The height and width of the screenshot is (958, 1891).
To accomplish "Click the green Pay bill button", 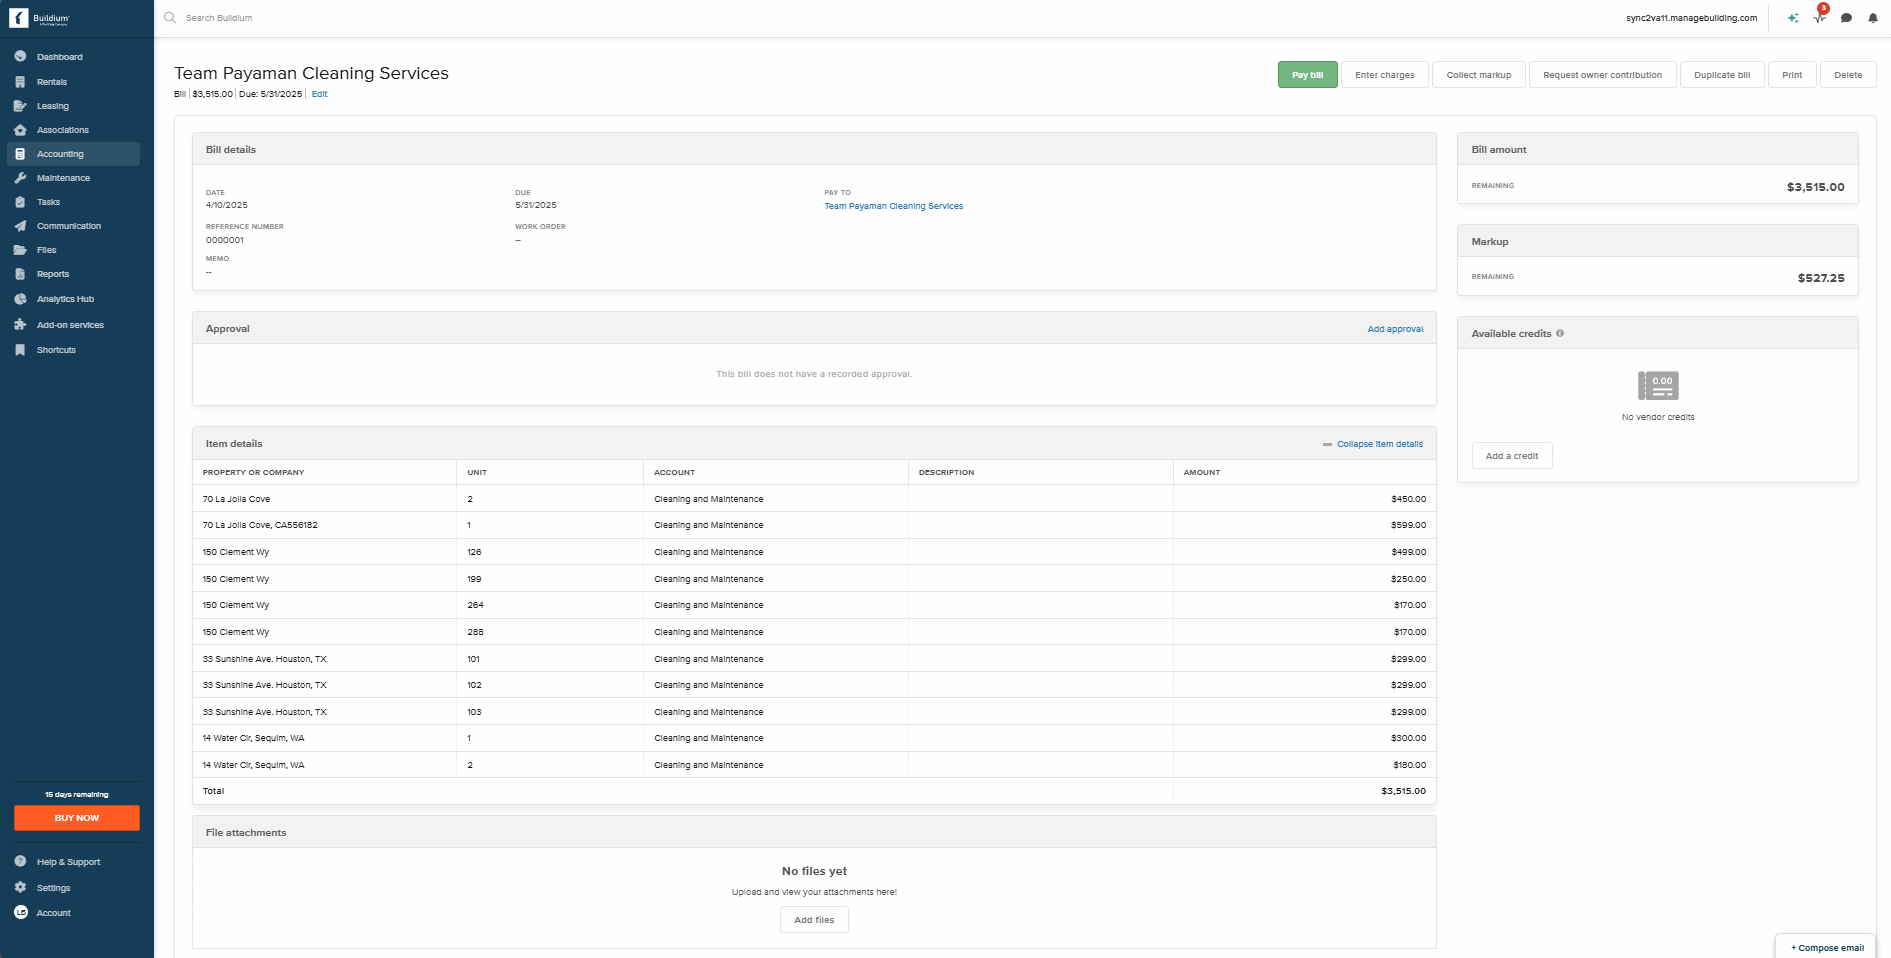I will [x=1307, y=75].
